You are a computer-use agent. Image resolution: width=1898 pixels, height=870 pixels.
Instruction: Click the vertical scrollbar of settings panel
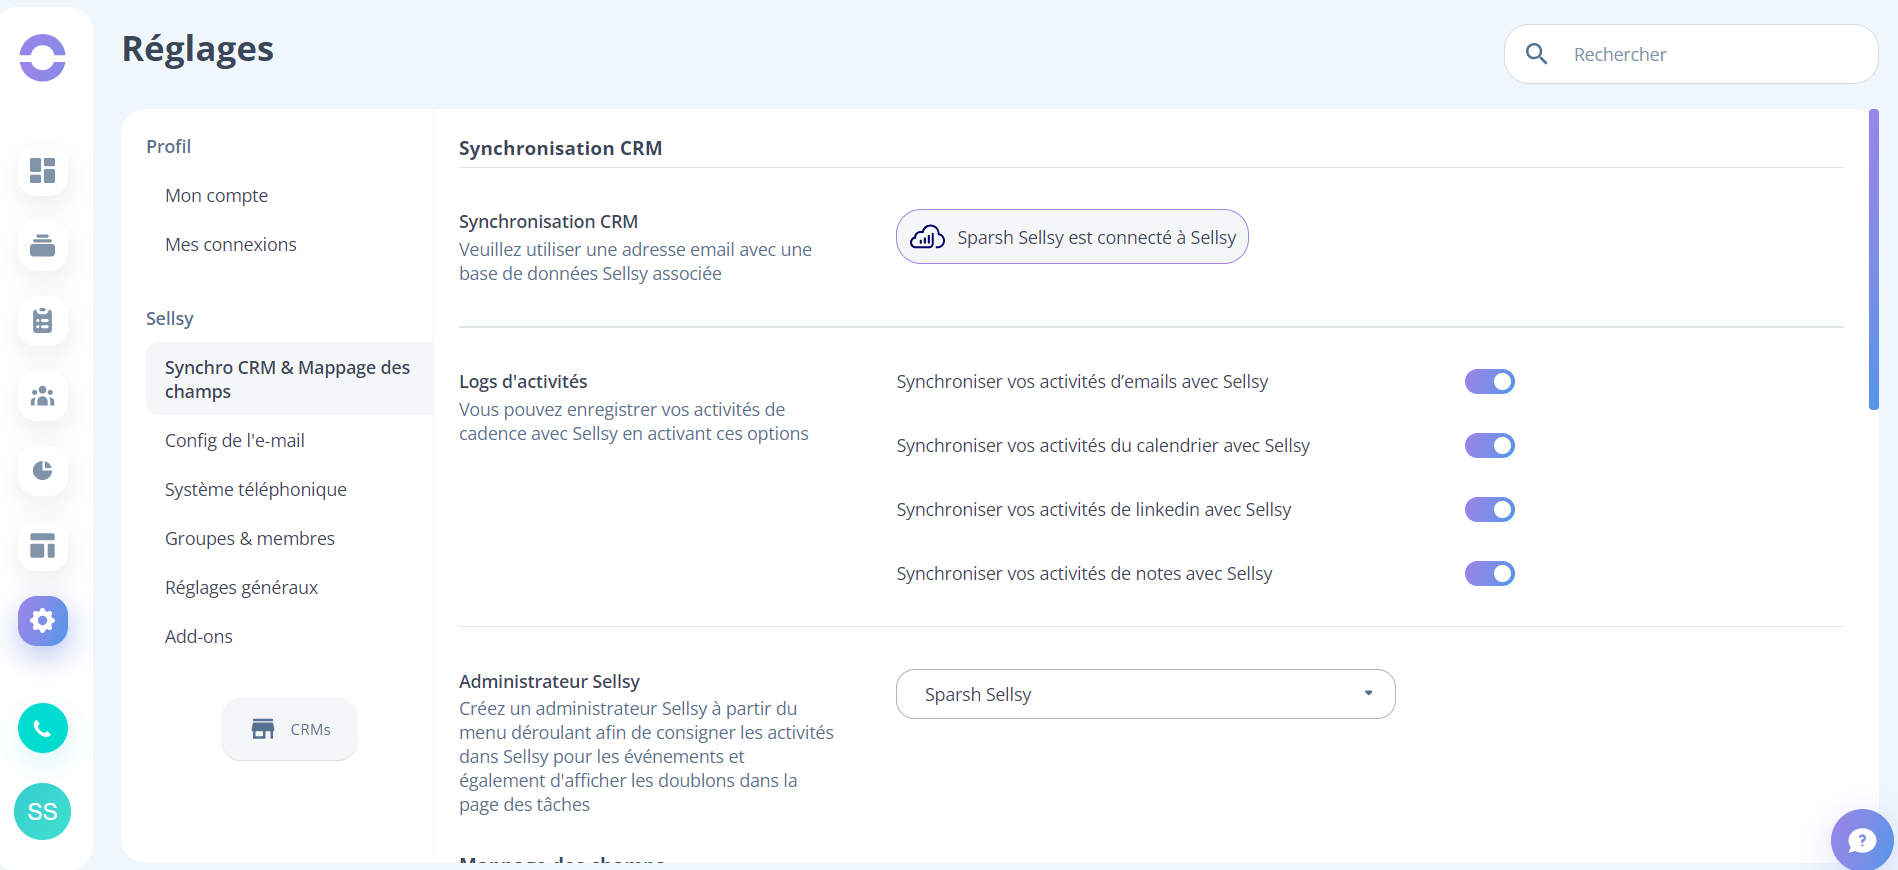1873,260
